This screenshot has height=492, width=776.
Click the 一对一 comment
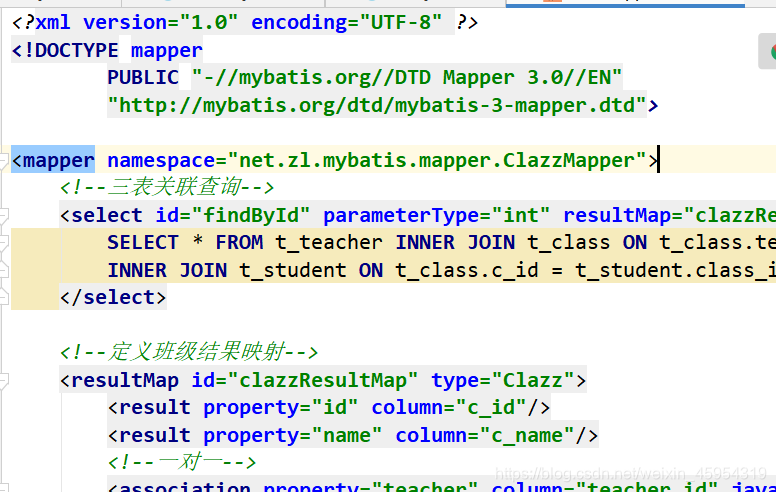(x=182, y=462)
